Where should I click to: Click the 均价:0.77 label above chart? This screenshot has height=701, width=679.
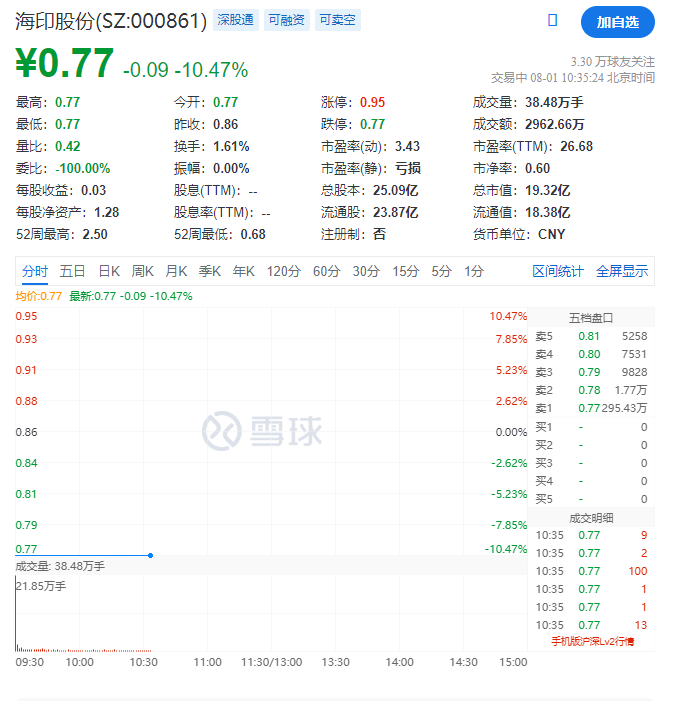point(38,296)
